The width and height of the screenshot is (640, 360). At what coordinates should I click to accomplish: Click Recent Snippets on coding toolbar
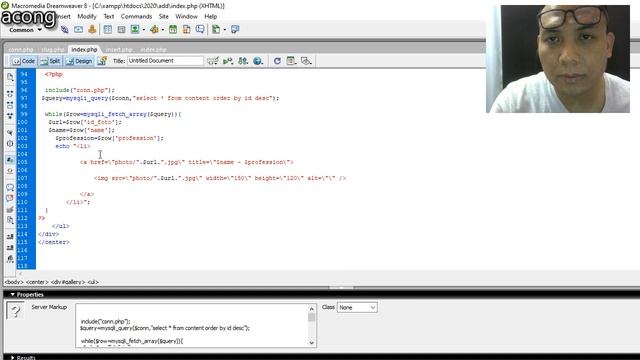click(x=10, y=220)
